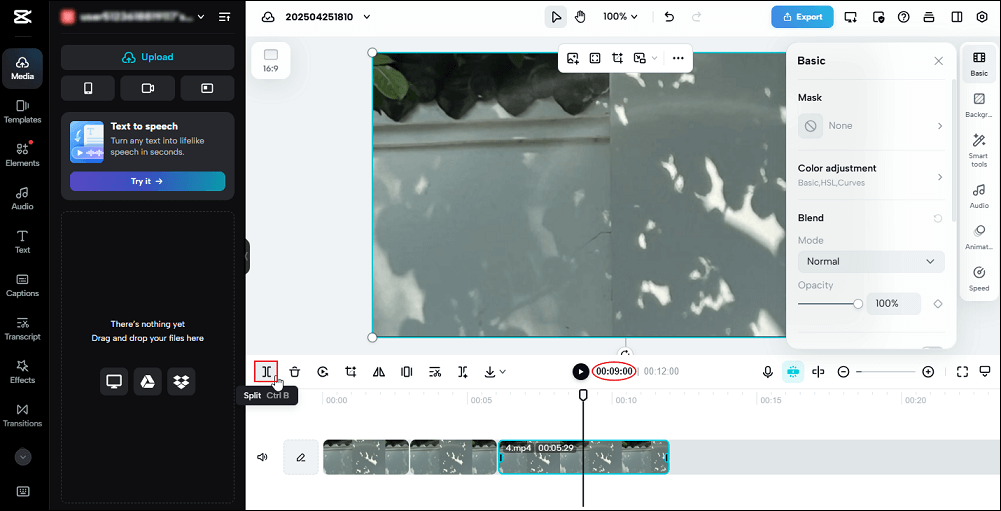The height and width of the screenshot is (511, 1001).
Task: Record a voiceover with microphone
Action: tap(768, 372)
